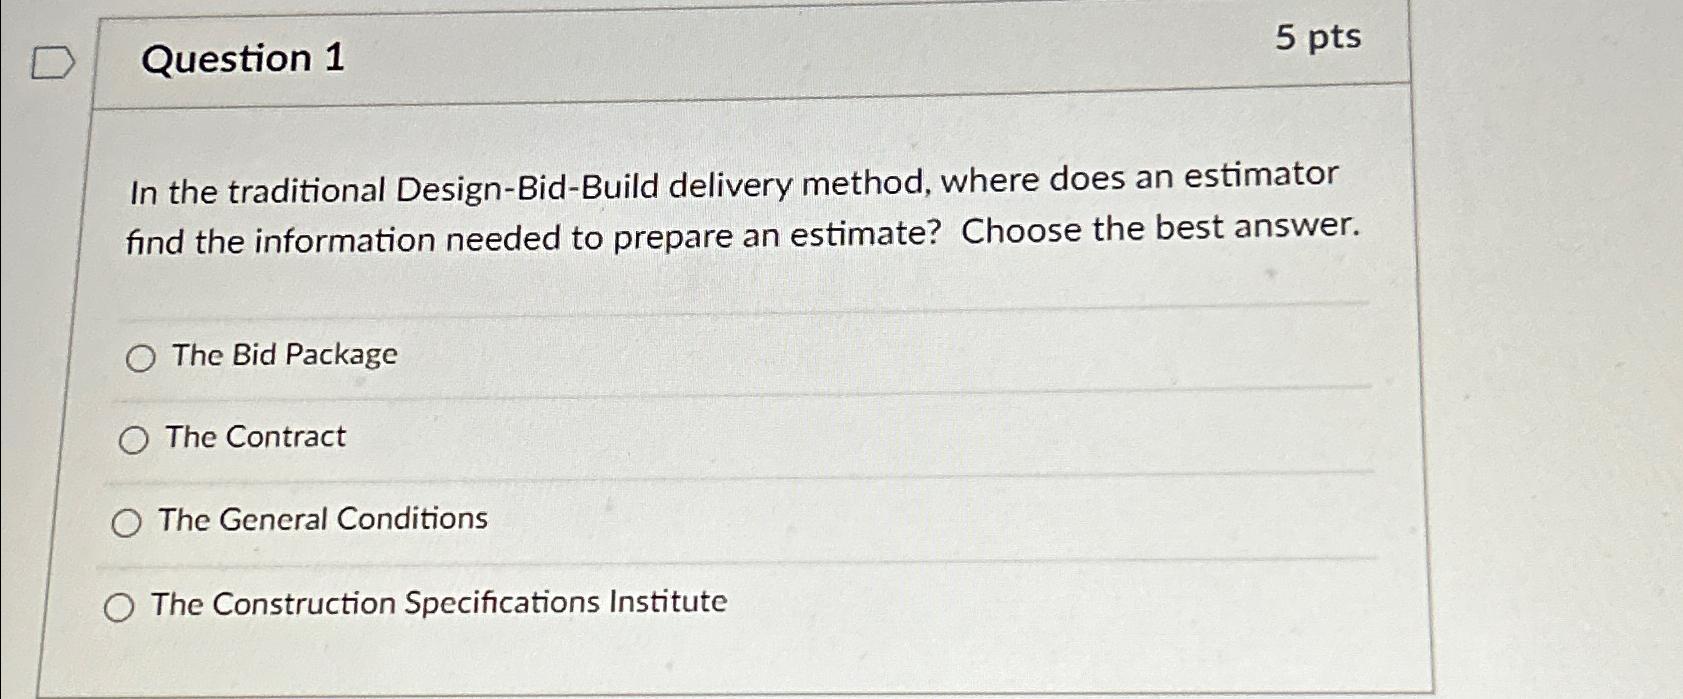Click the question prompt text area
The image size is (1683, 699).
coord(743,205)
